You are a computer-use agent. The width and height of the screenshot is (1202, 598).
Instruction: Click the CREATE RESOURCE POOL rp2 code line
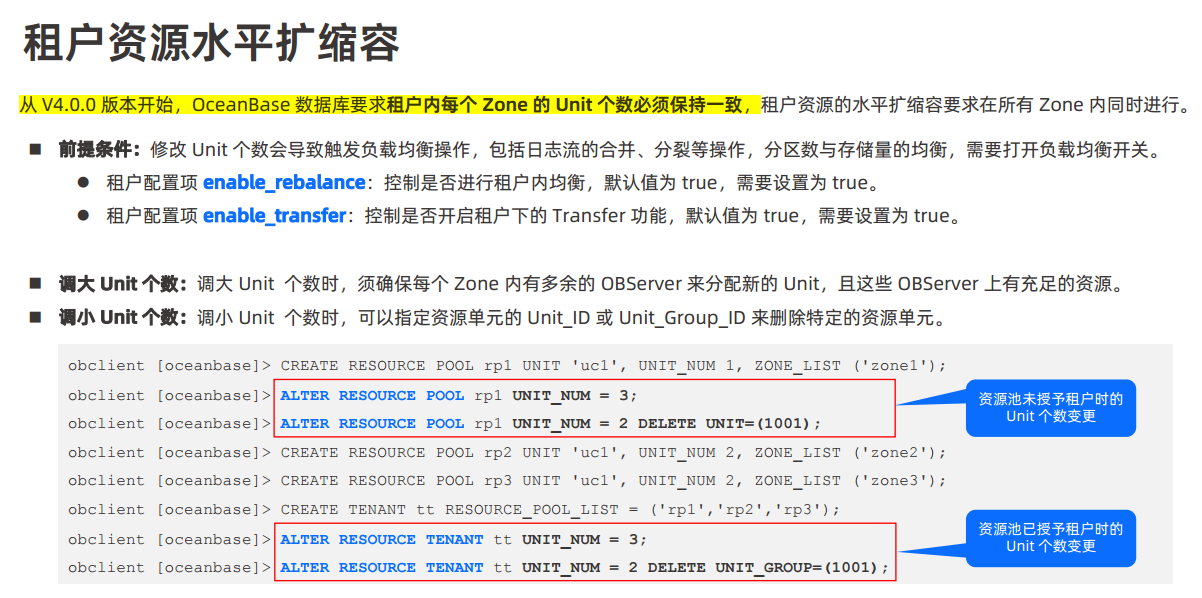pyautogui.click(x=612, y=452)
